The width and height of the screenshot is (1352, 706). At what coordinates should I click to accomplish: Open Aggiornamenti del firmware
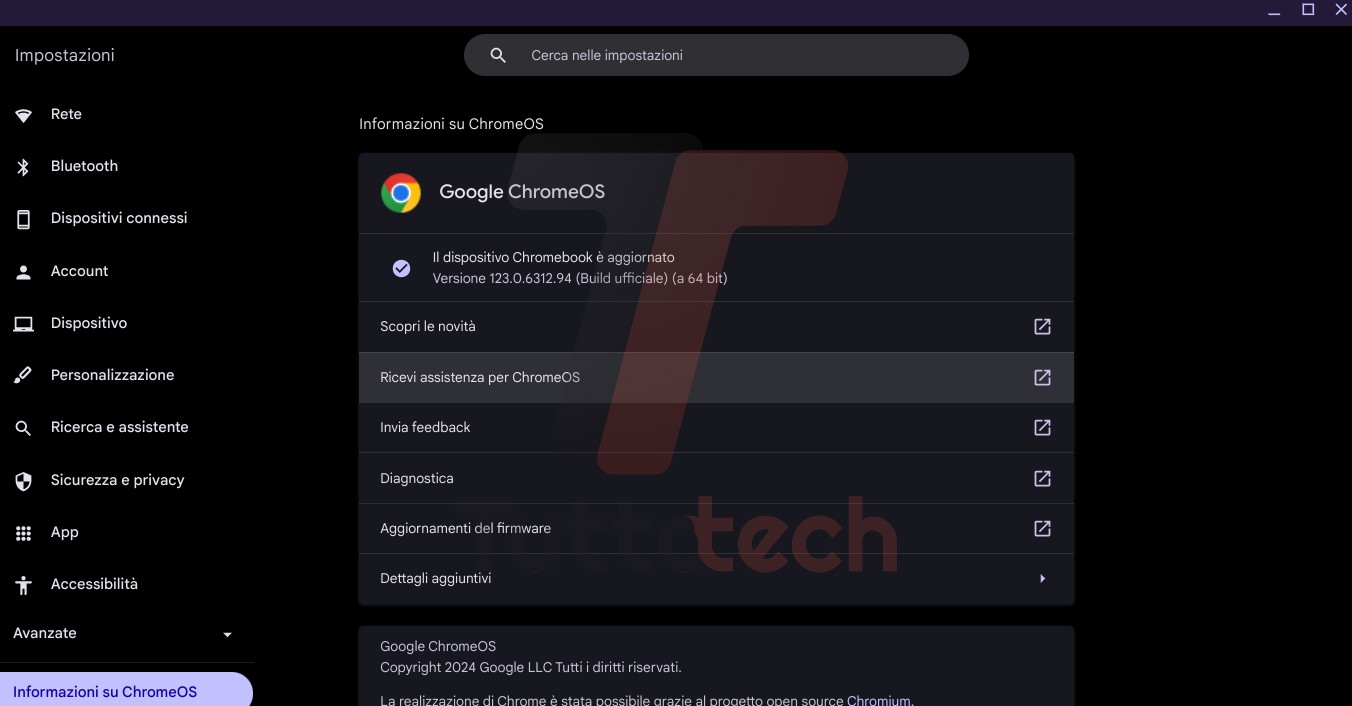click(x=465, y=528)
